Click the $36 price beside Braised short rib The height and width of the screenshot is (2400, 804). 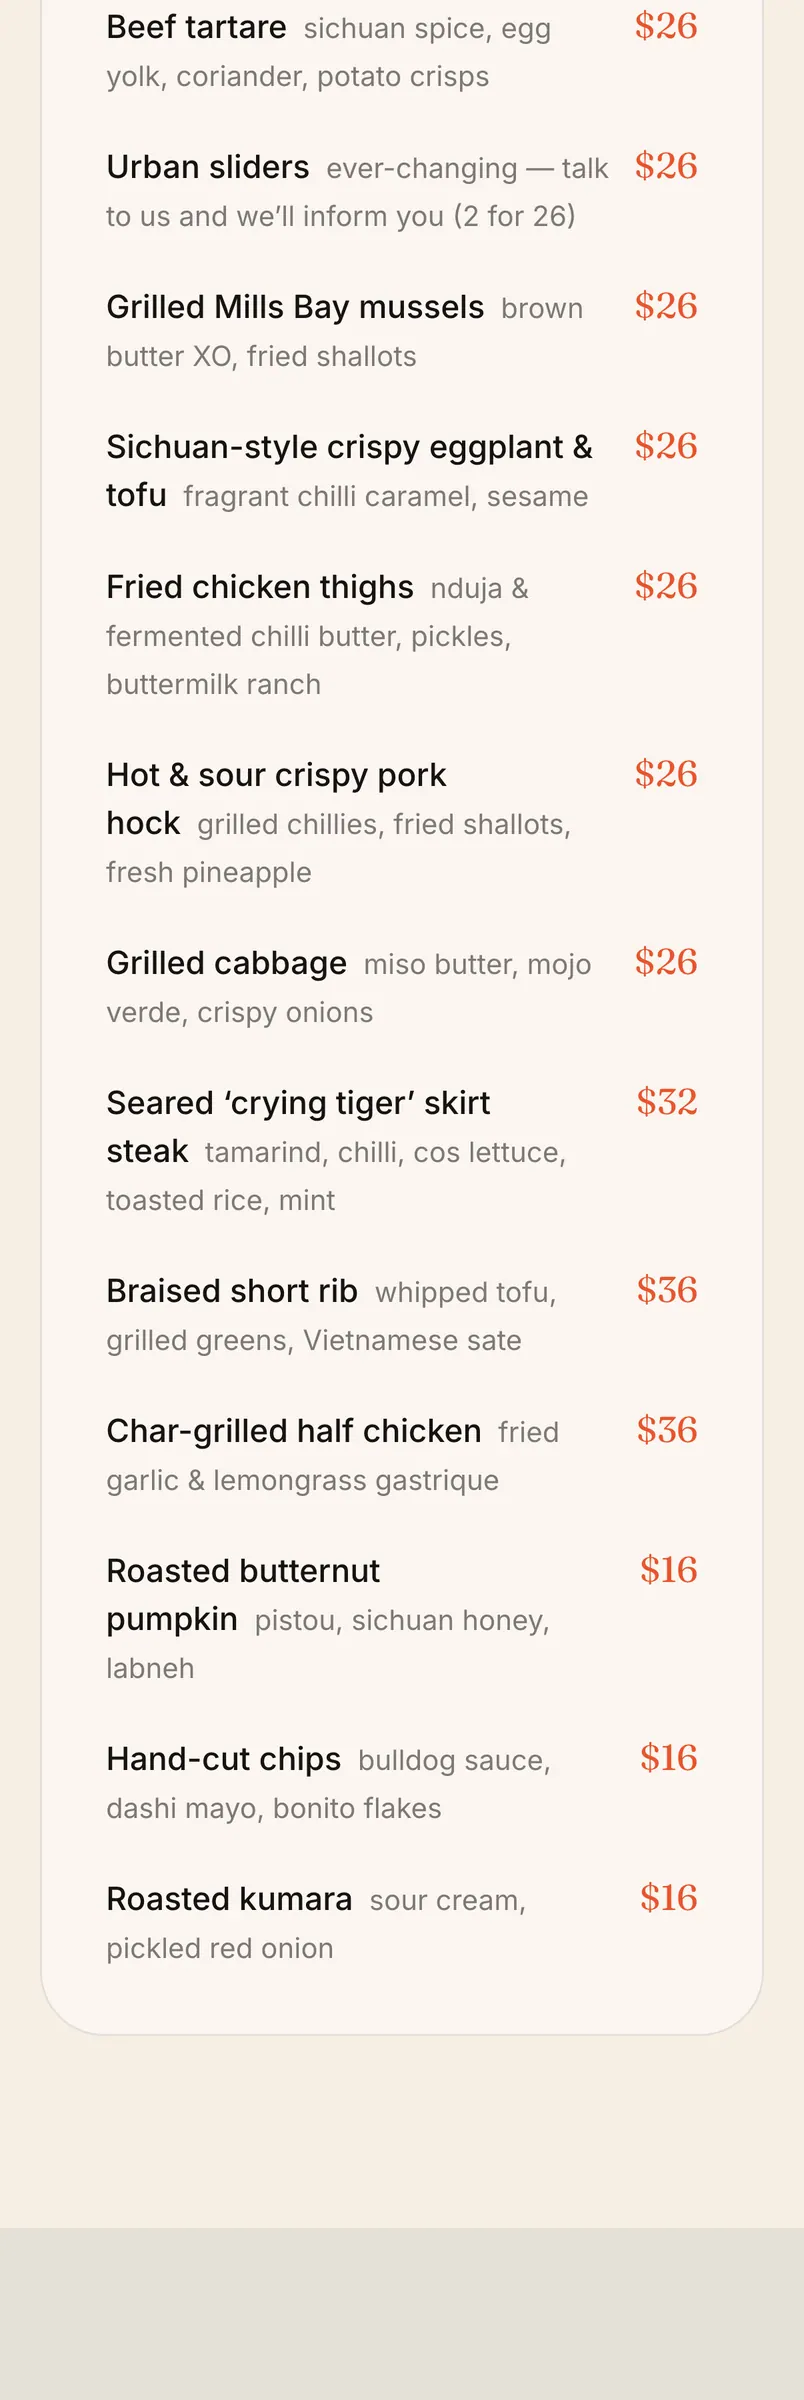[667, 1290]
